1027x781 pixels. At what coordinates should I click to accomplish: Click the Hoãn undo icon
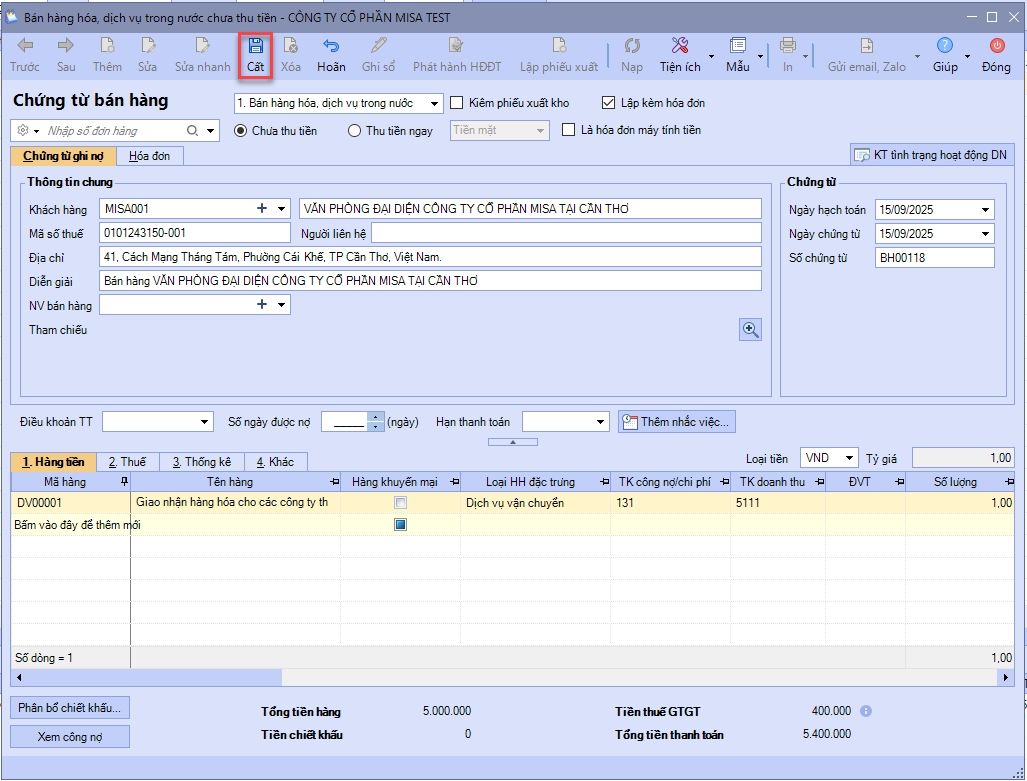point(331,46)
